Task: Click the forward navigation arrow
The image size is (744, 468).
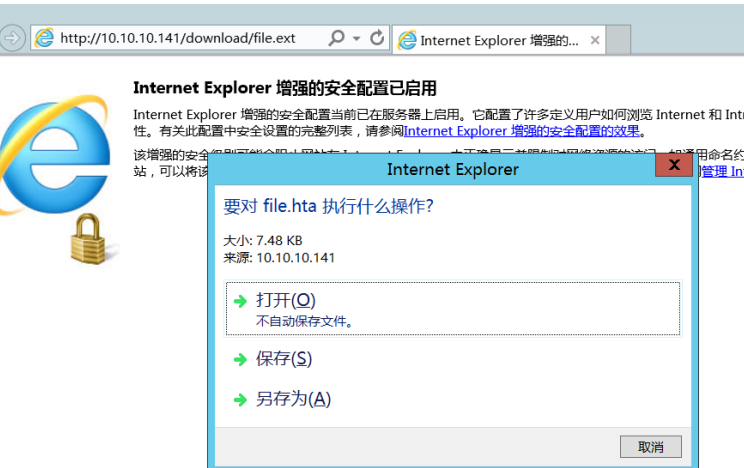Action: (x=12, y=37)
